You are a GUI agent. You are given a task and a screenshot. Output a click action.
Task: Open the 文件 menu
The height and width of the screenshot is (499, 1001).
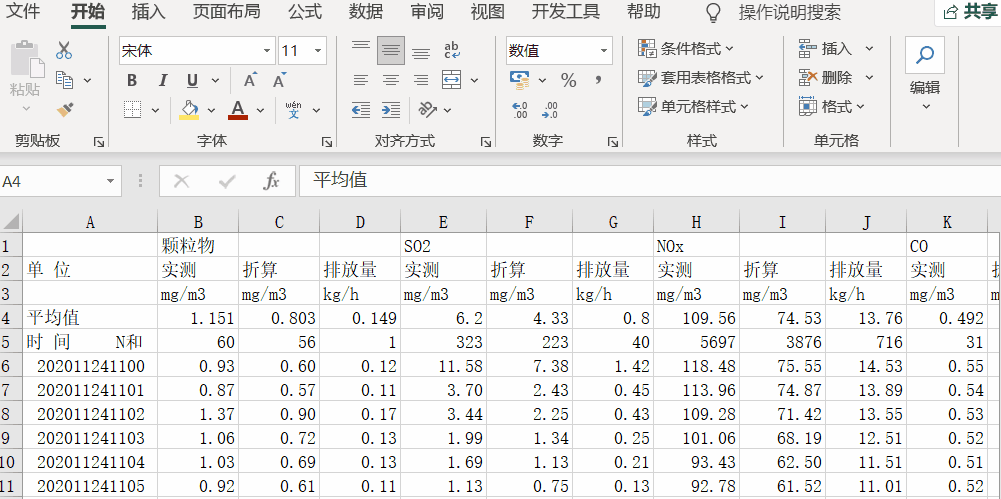[x=22, y=11]
